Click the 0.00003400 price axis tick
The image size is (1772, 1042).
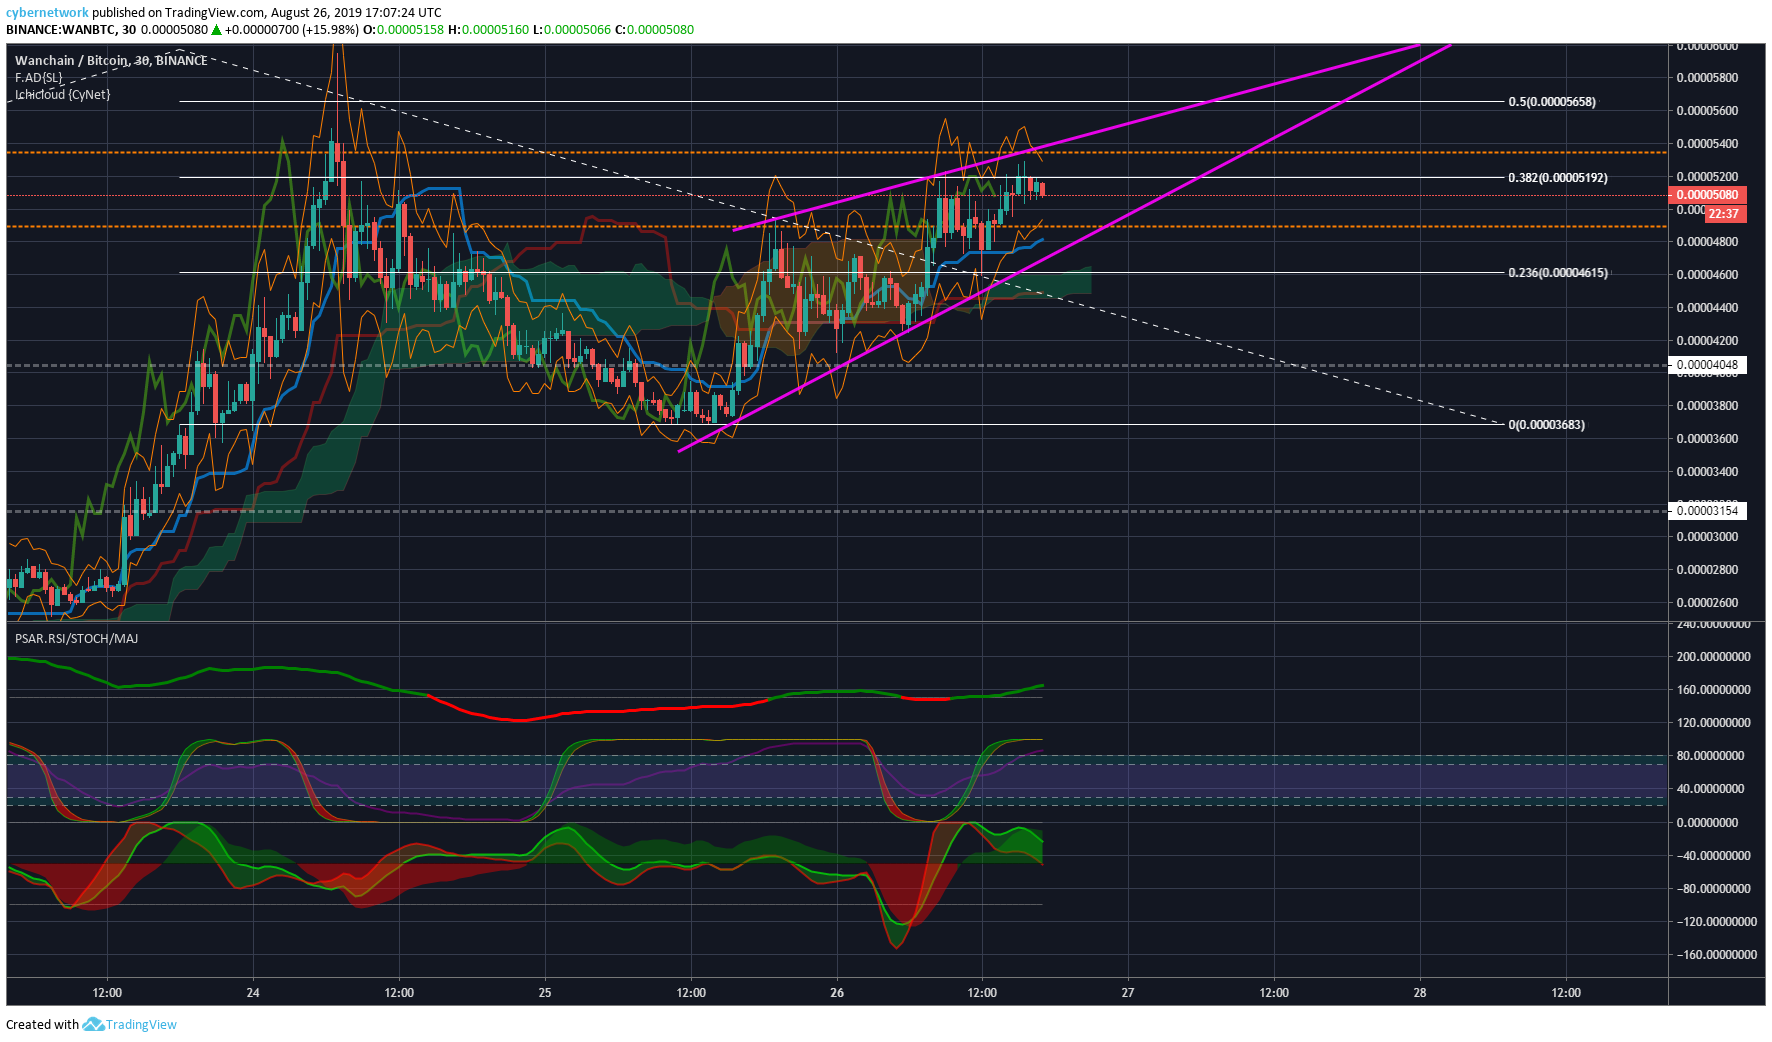coord(1707,472)
